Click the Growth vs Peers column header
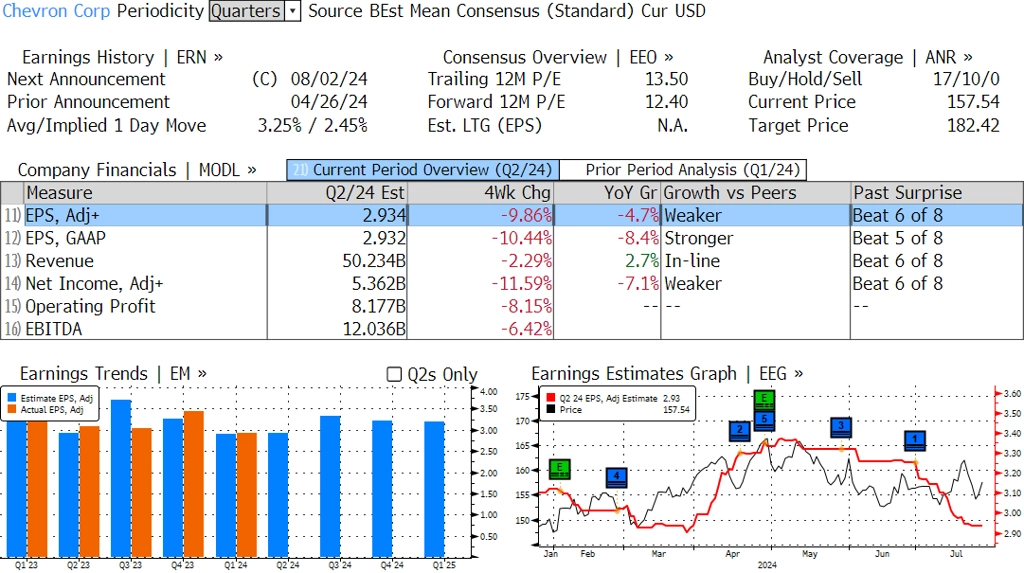 click(x=756, y=193)
